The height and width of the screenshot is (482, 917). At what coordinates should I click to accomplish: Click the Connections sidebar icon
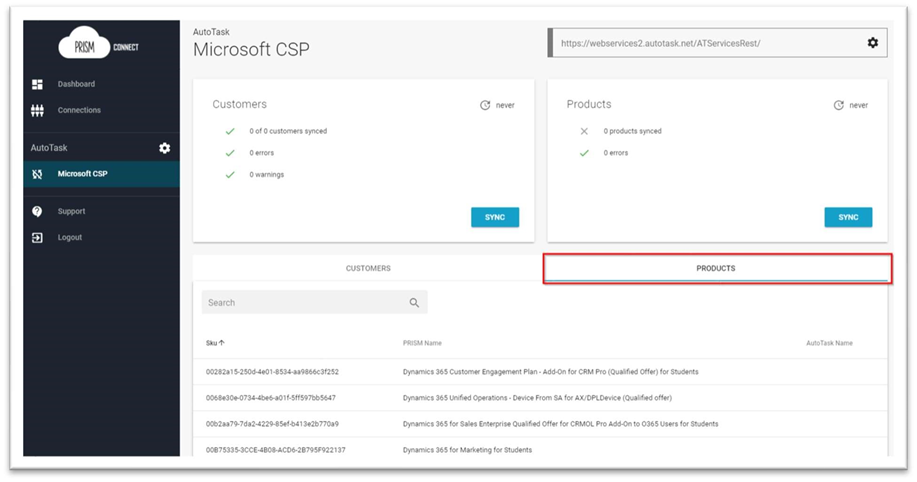[38, 110]
